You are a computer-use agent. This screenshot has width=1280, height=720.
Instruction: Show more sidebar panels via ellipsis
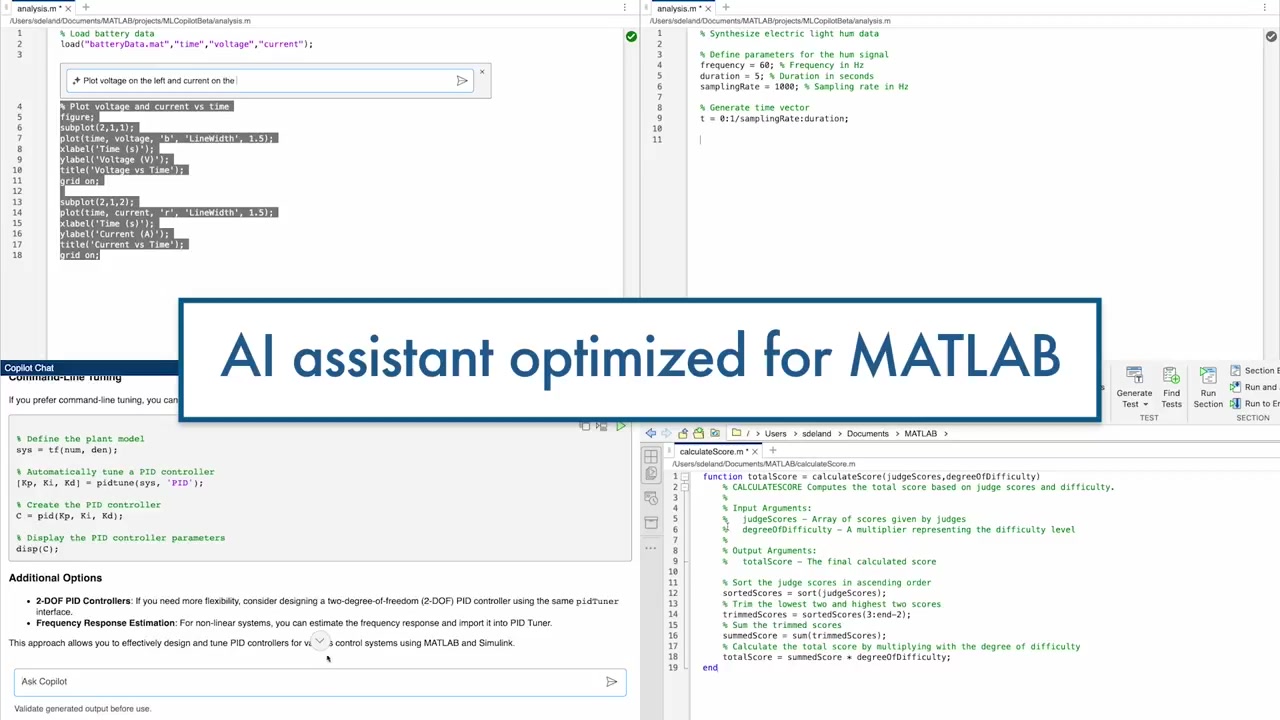click(651, 547)
